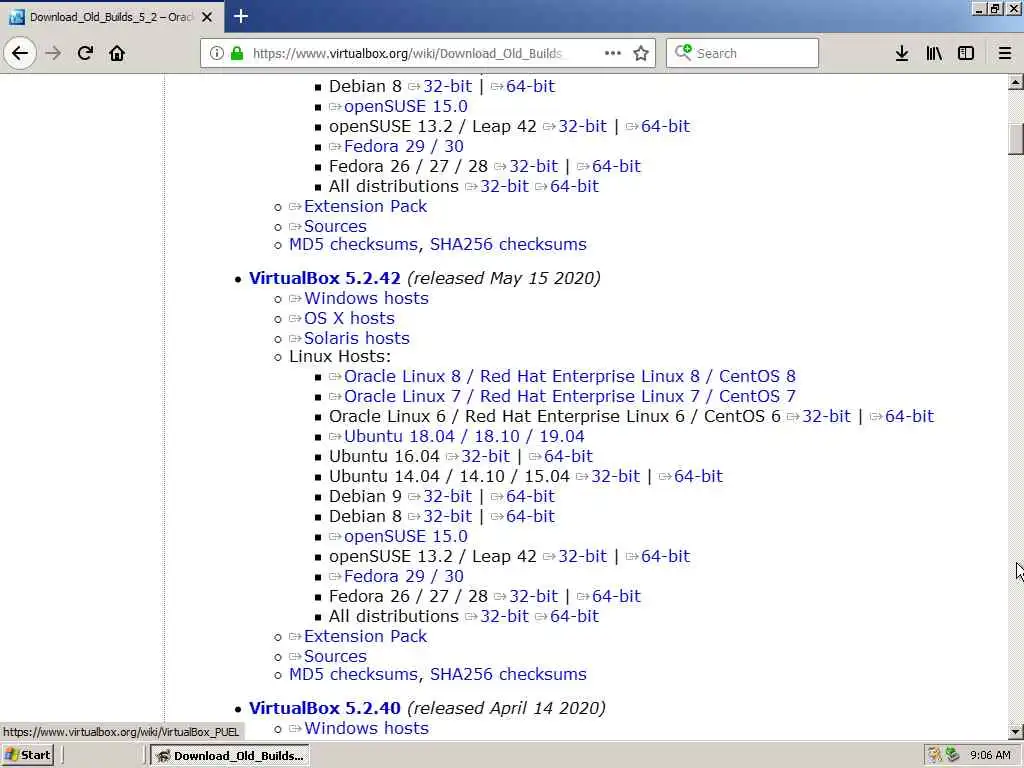Download Debian 9 32-bit package
Viewport: 1024px width, 768px height.
(447, 496)
